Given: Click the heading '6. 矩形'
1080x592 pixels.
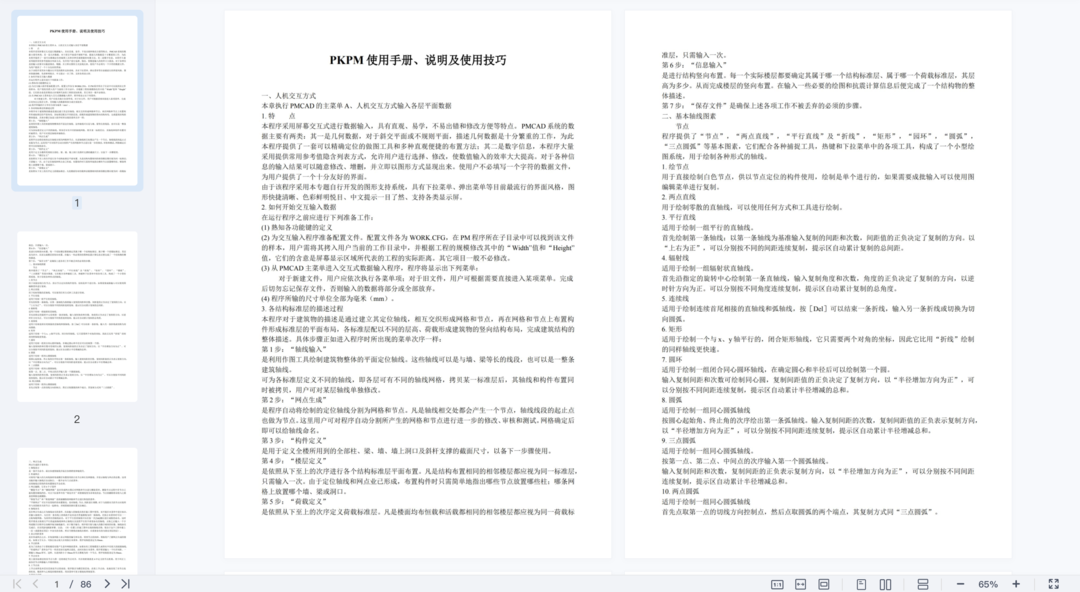Looking at the screenshot, I should click(x=672, y=329).
